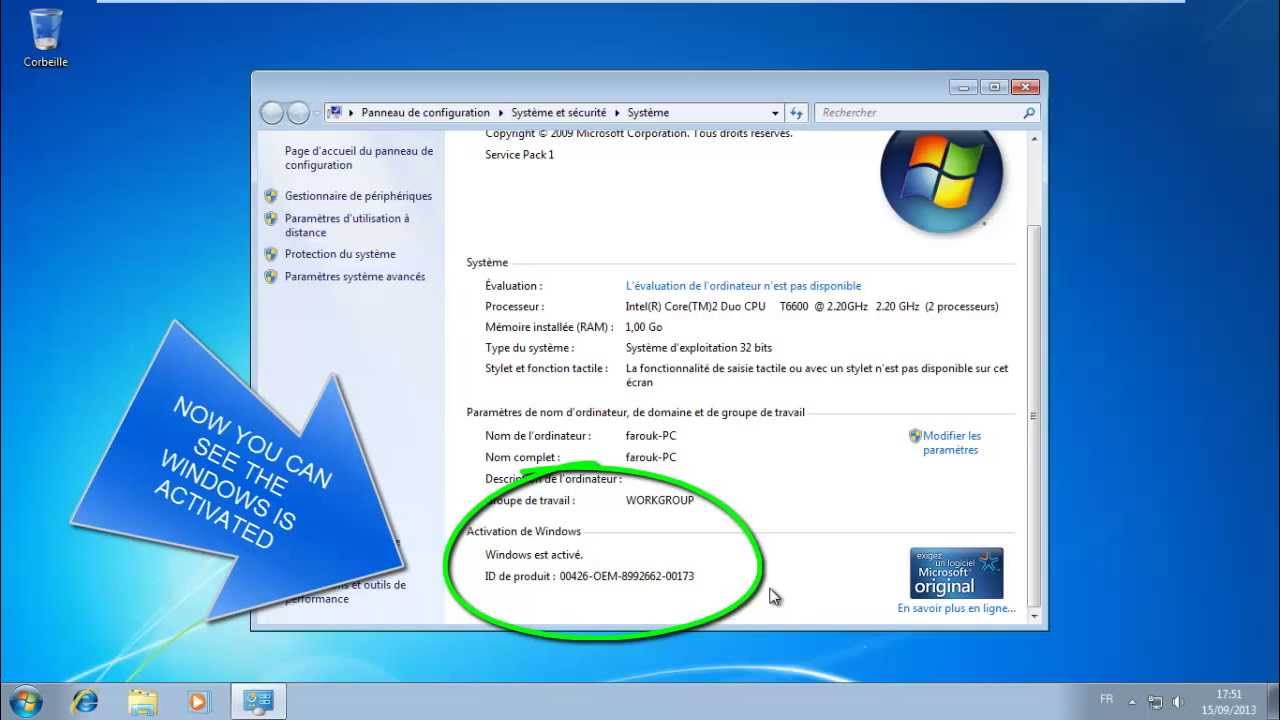
Task: Click the farouk-PC value beside Nom de l'ordinateur
Action: click(651, 436)
